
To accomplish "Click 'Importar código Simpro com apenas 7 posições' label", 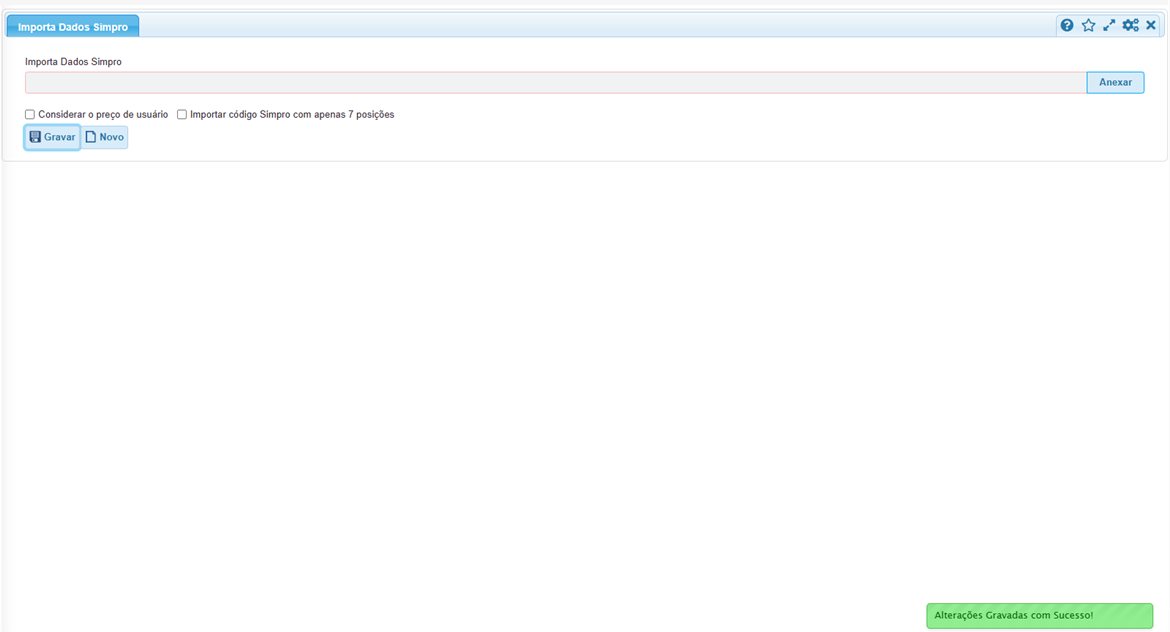I will pyautogui.click(x=292, y=115).
